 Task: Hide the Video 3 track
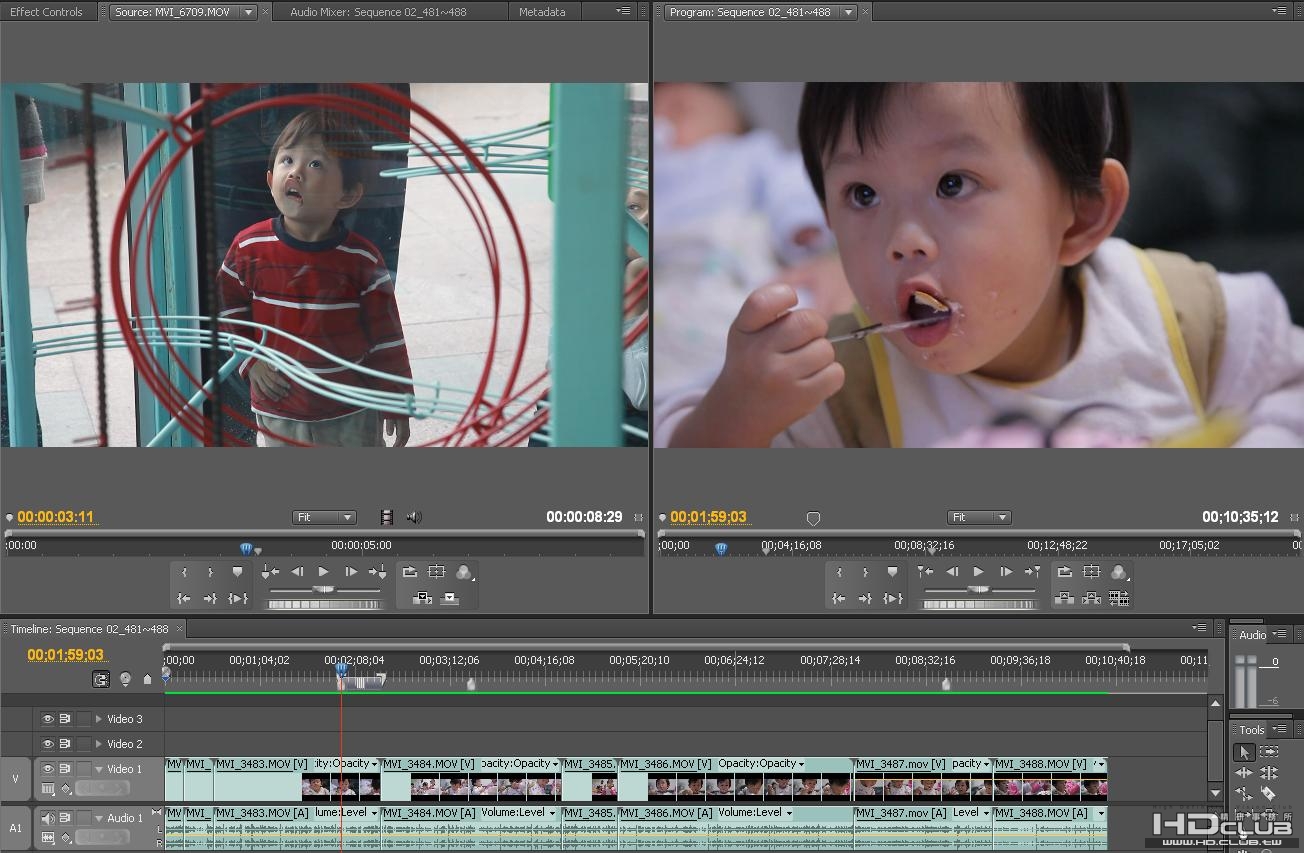(47, 719)
